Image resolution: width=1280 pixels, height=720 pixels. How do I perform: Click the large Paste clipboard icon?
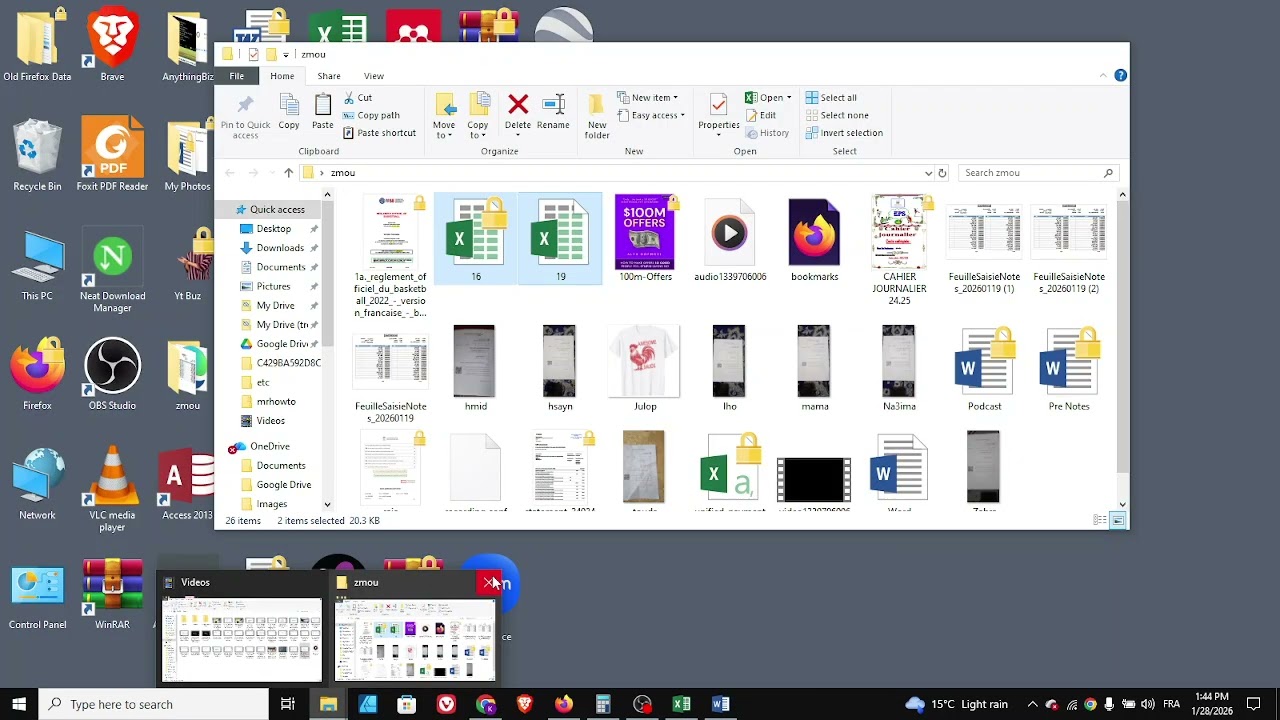322,105
